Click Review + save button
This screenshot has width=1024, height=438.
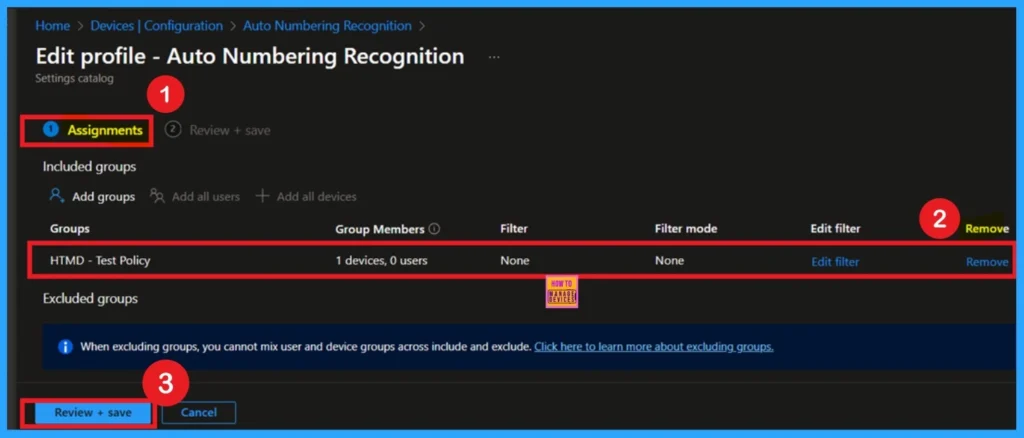pyautogui.click(x=93, y=413)
